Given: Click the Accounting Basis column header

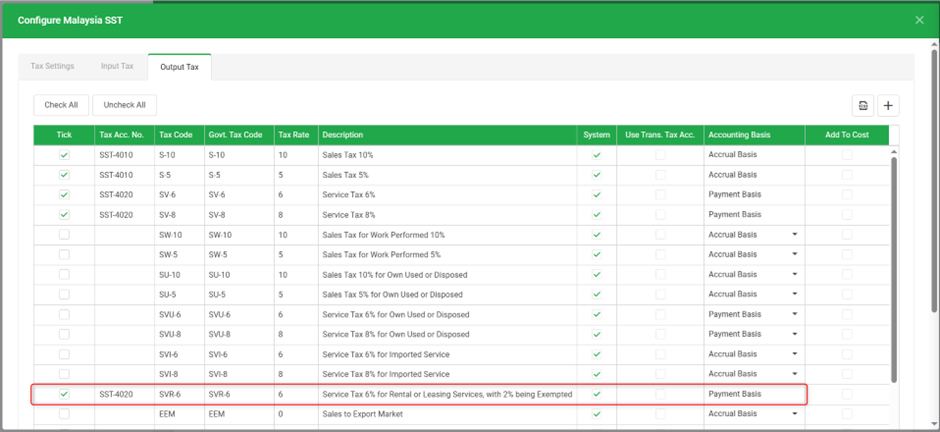Looking at the screenshot, I should [x=755, y=135].
